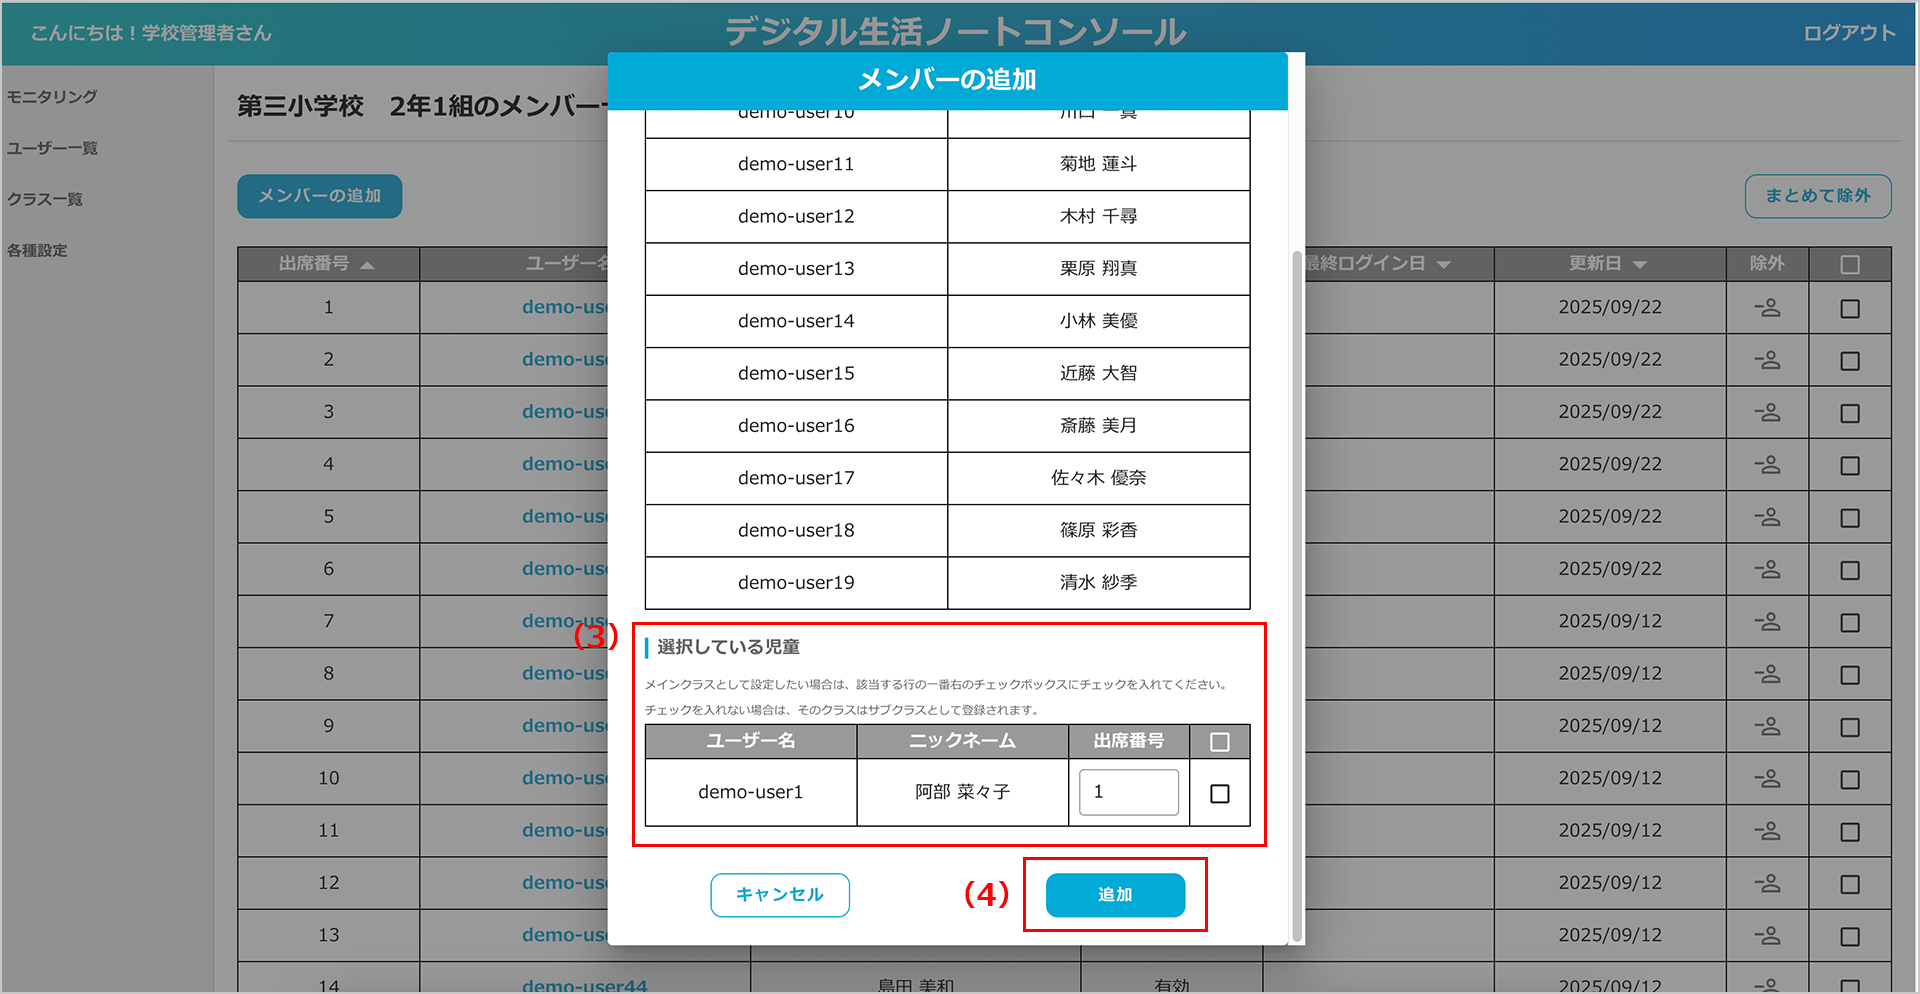The width and height of the screenshot is (1920, 994).
Task: Open モニタリング in the sidebar
Action: coord(52,97)
